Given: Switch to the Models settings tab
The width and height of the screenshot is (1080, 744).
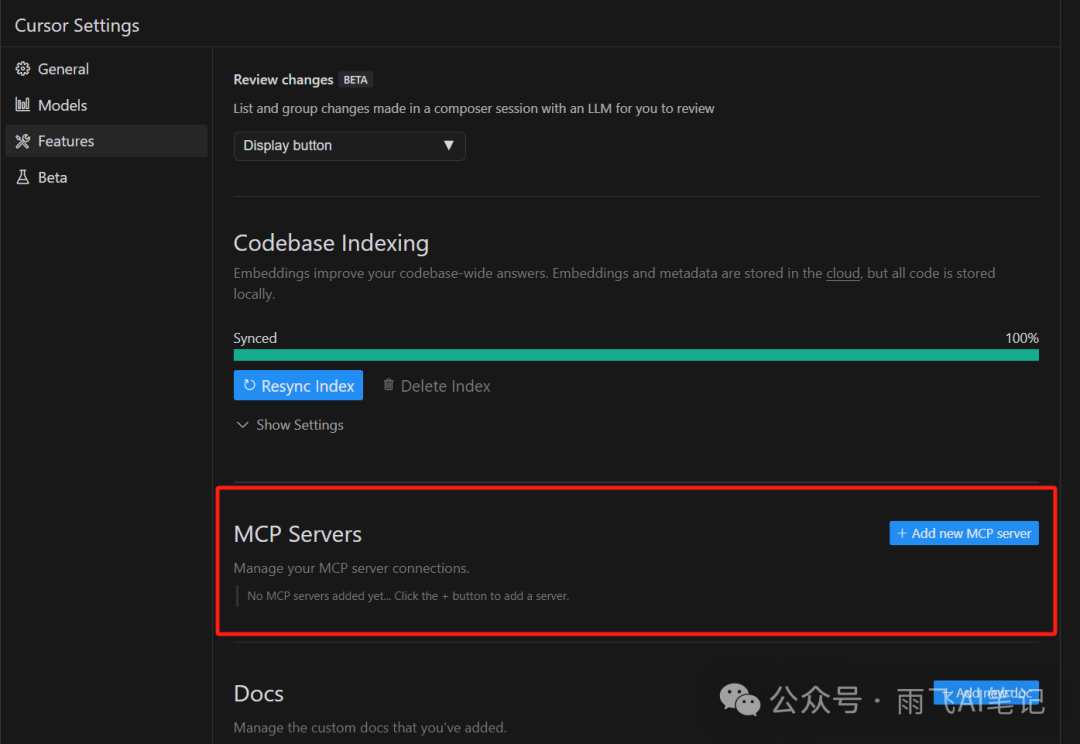Looking at the screenshot, I should click(106, 105).
